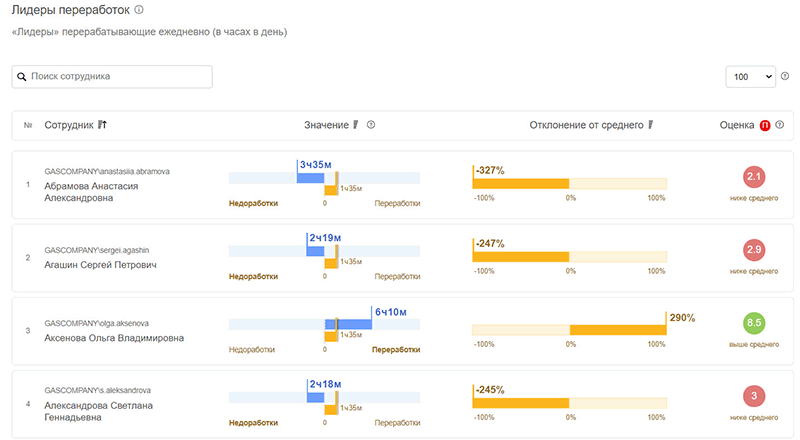The width and height of the screenshot is (800, 440).
Task: Open the rows-per-page dropdown showing 100
Action: (x=753, y=77)
